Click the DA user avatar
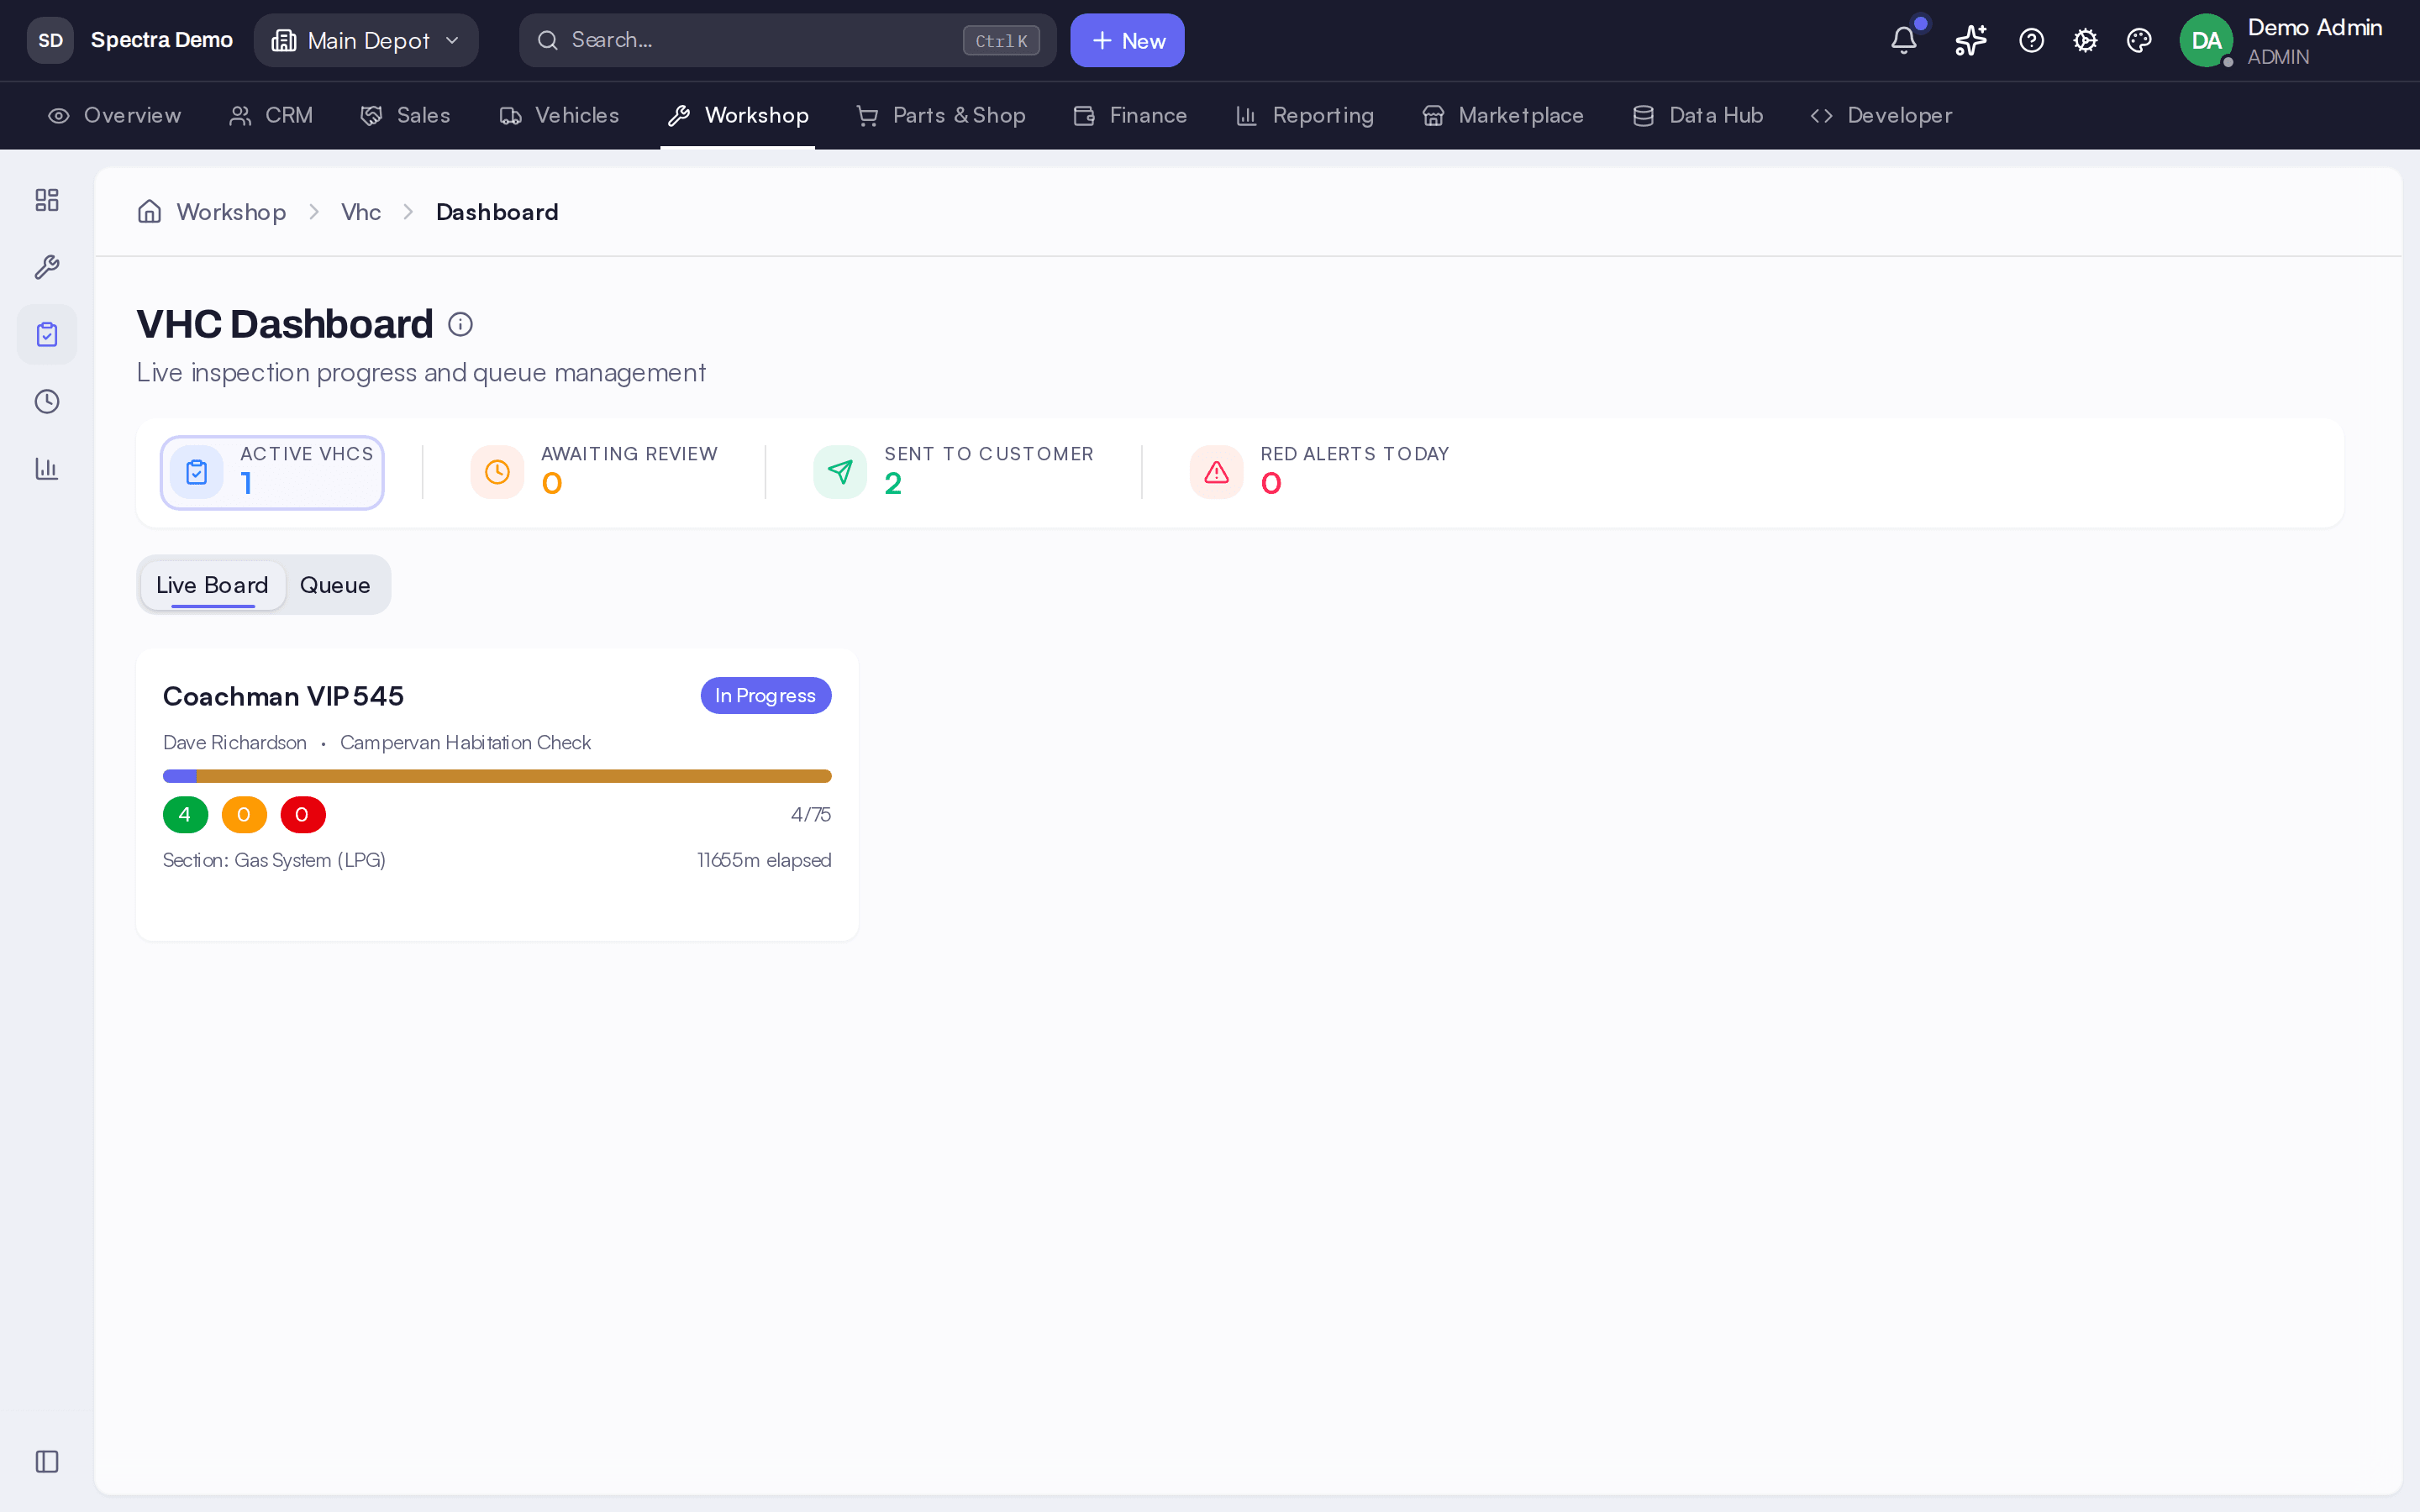Image resolution: width=2420 pixels, height=1512 pixels. click(x=2206, y=40)
